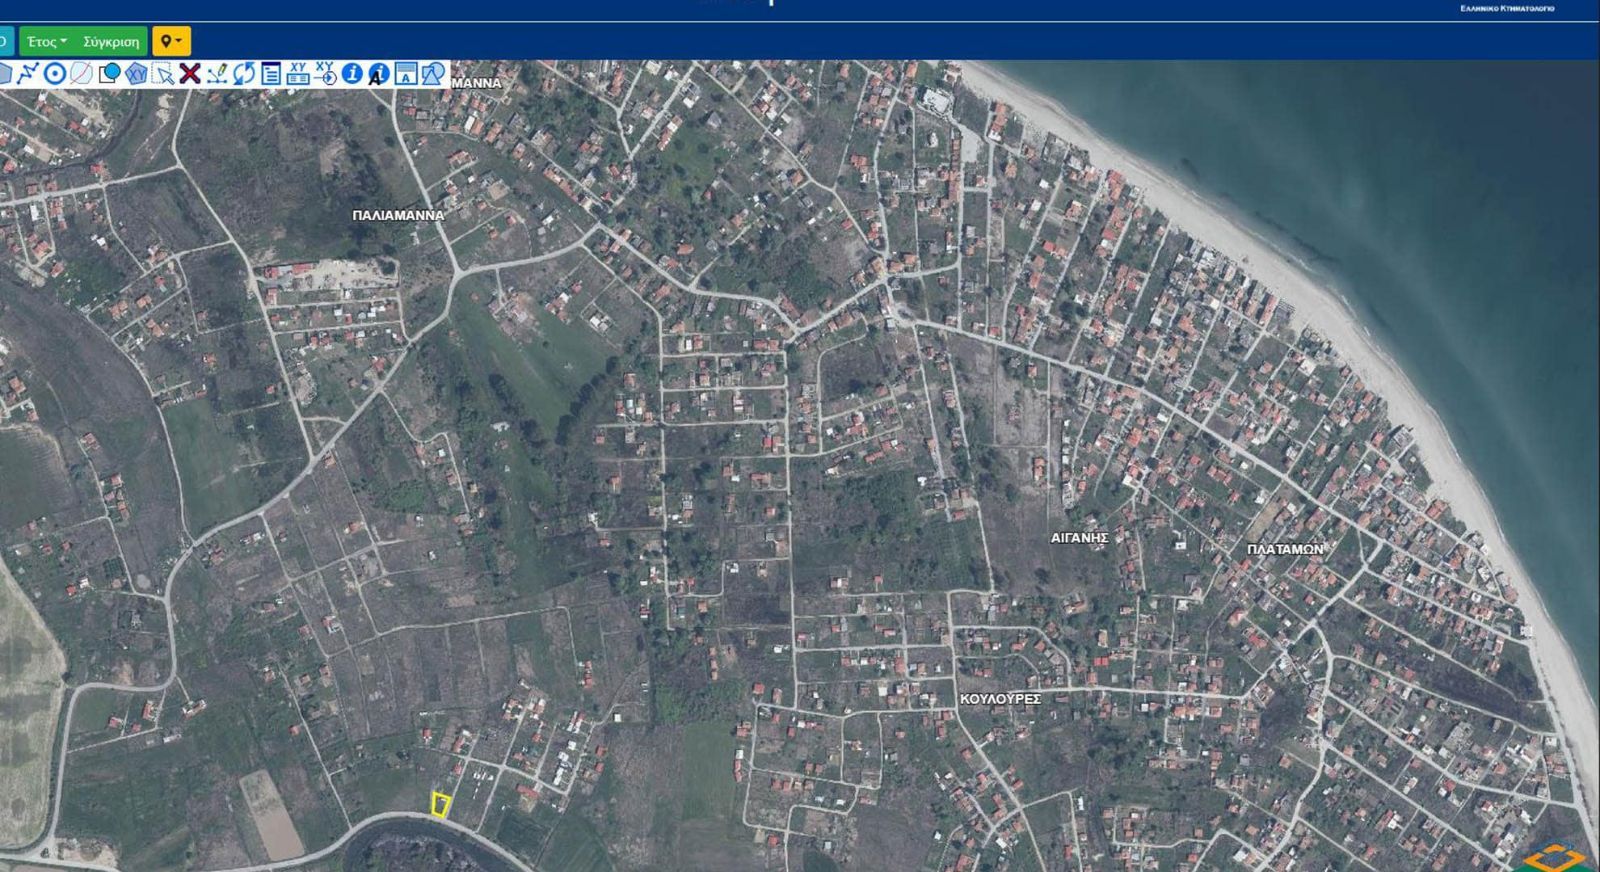Open the list document icon
The image size is (1600, 872).
coord(271,73)
